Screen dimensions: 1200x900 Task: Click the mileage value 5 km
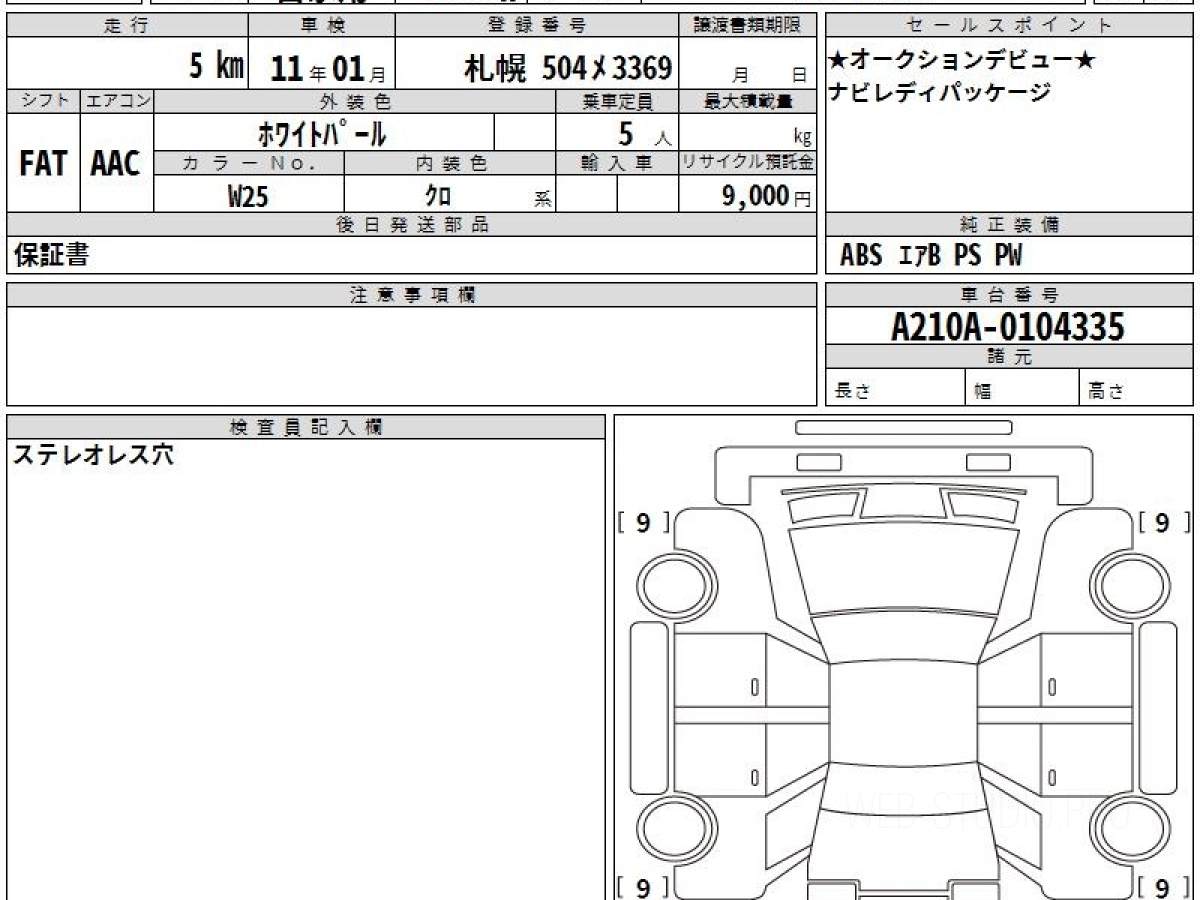[x=216, y=68]
